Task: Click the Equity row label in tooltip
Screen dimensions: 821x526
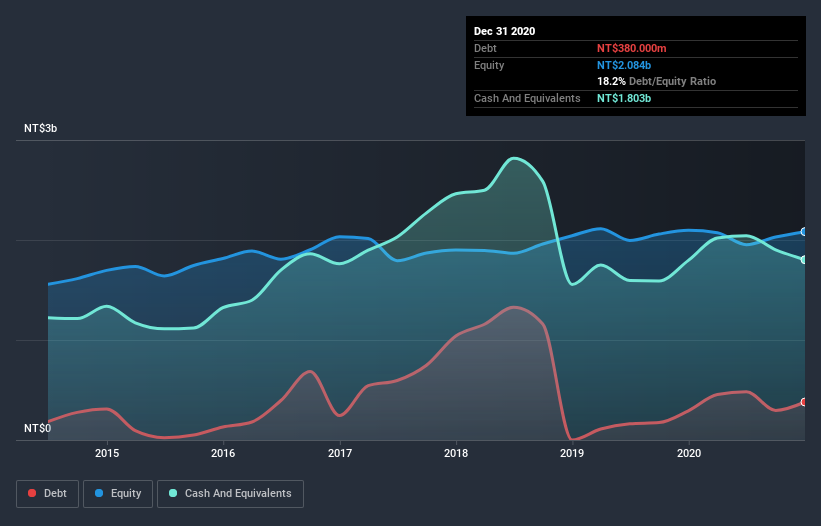Action: tap(489, 65)
